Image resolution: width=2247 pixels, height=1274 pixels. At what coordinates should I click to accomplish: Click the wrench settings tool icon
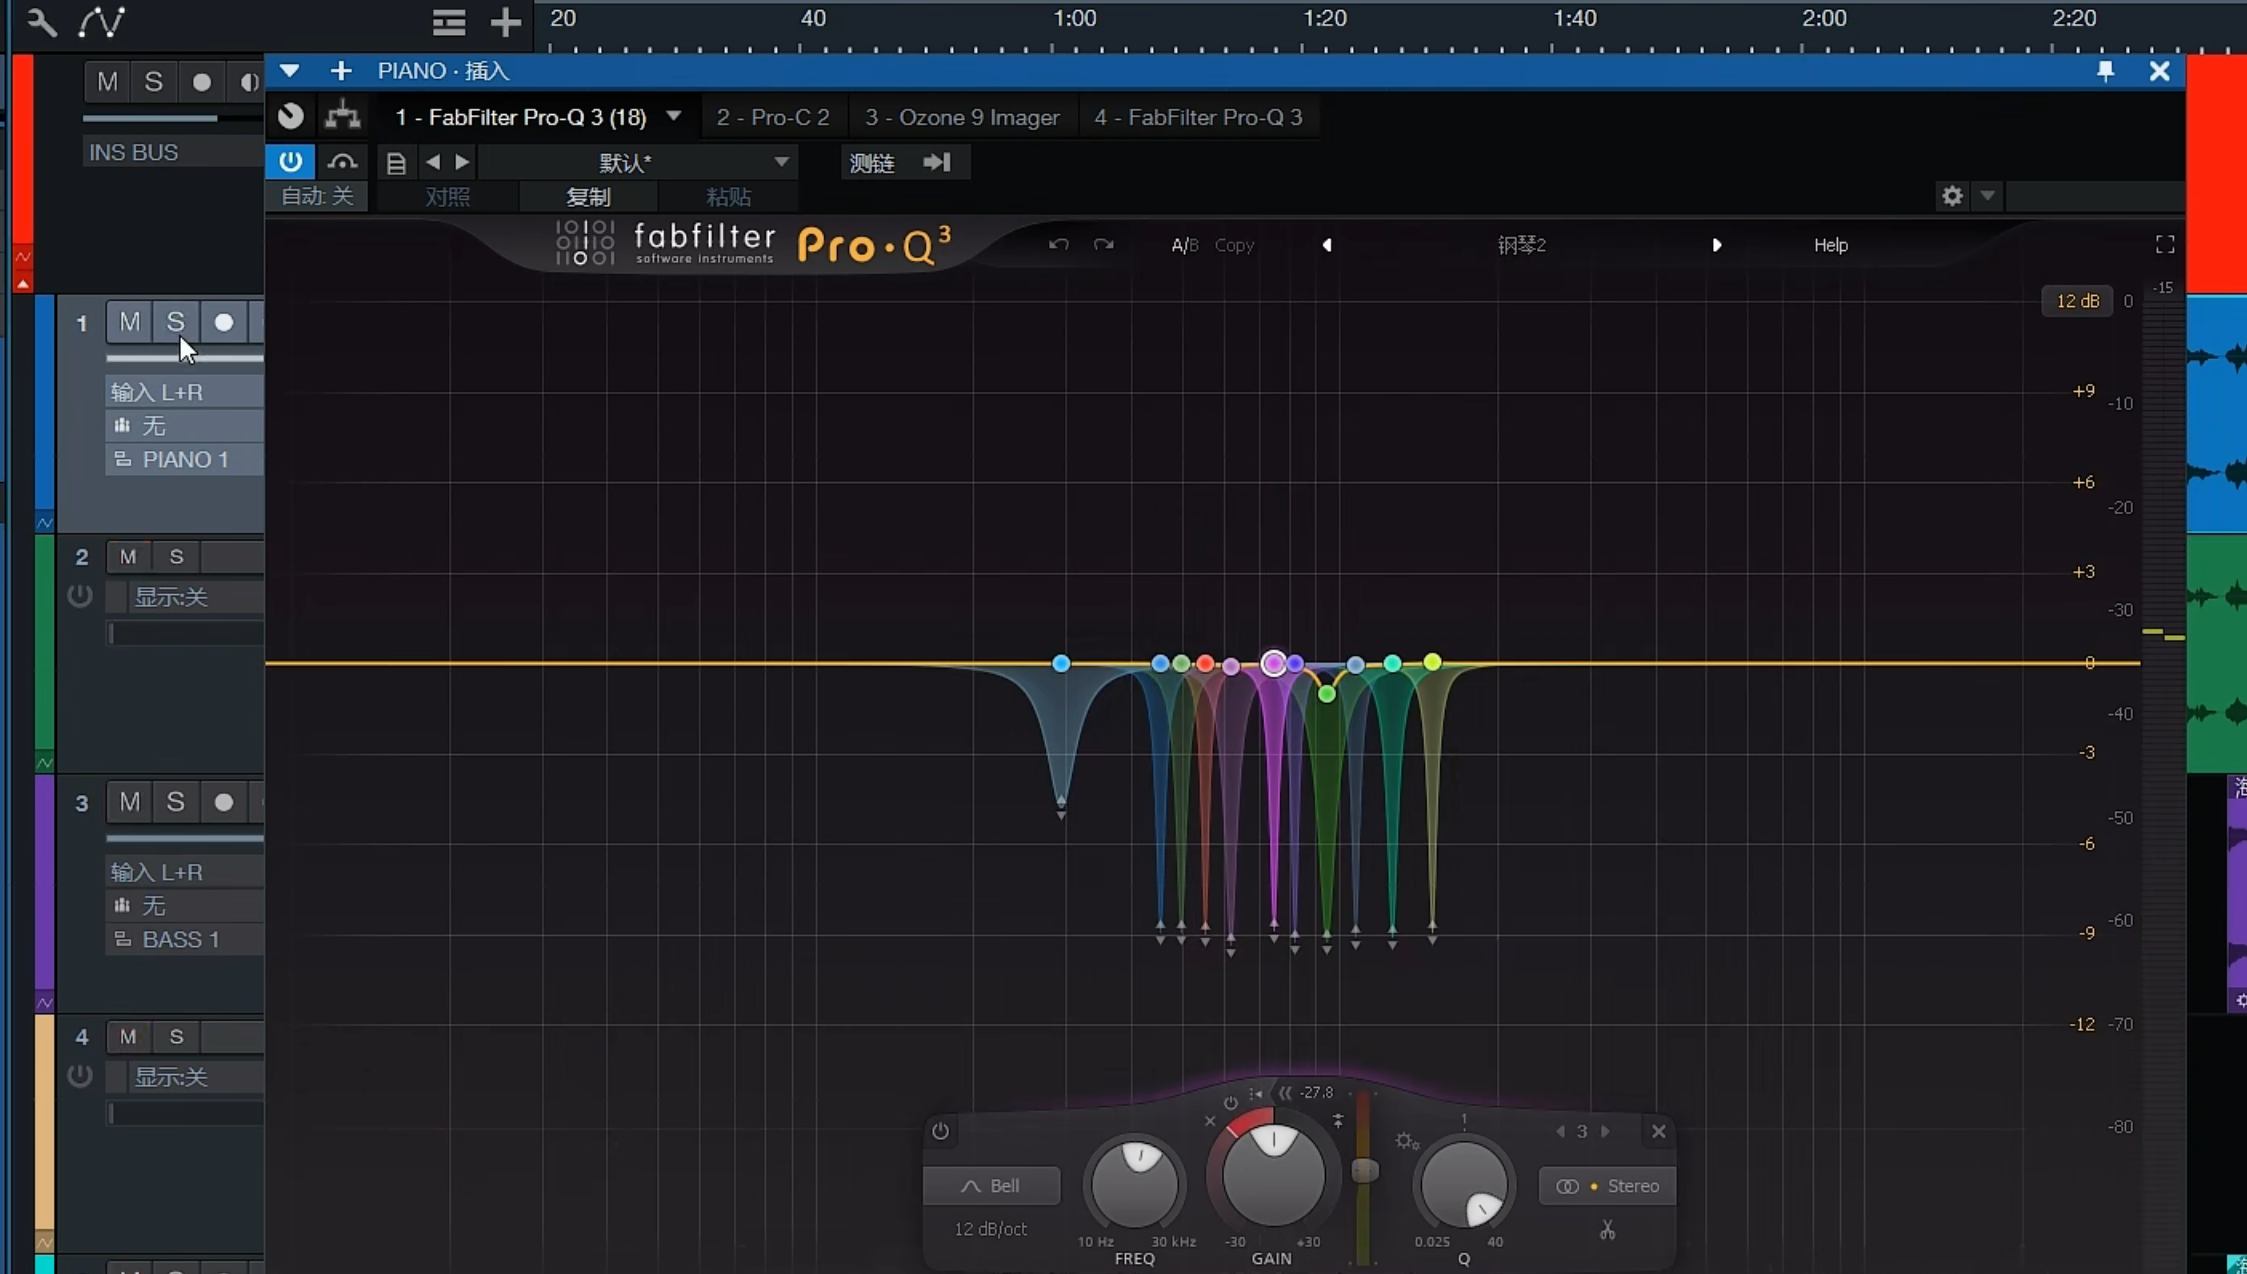point(41,21)
